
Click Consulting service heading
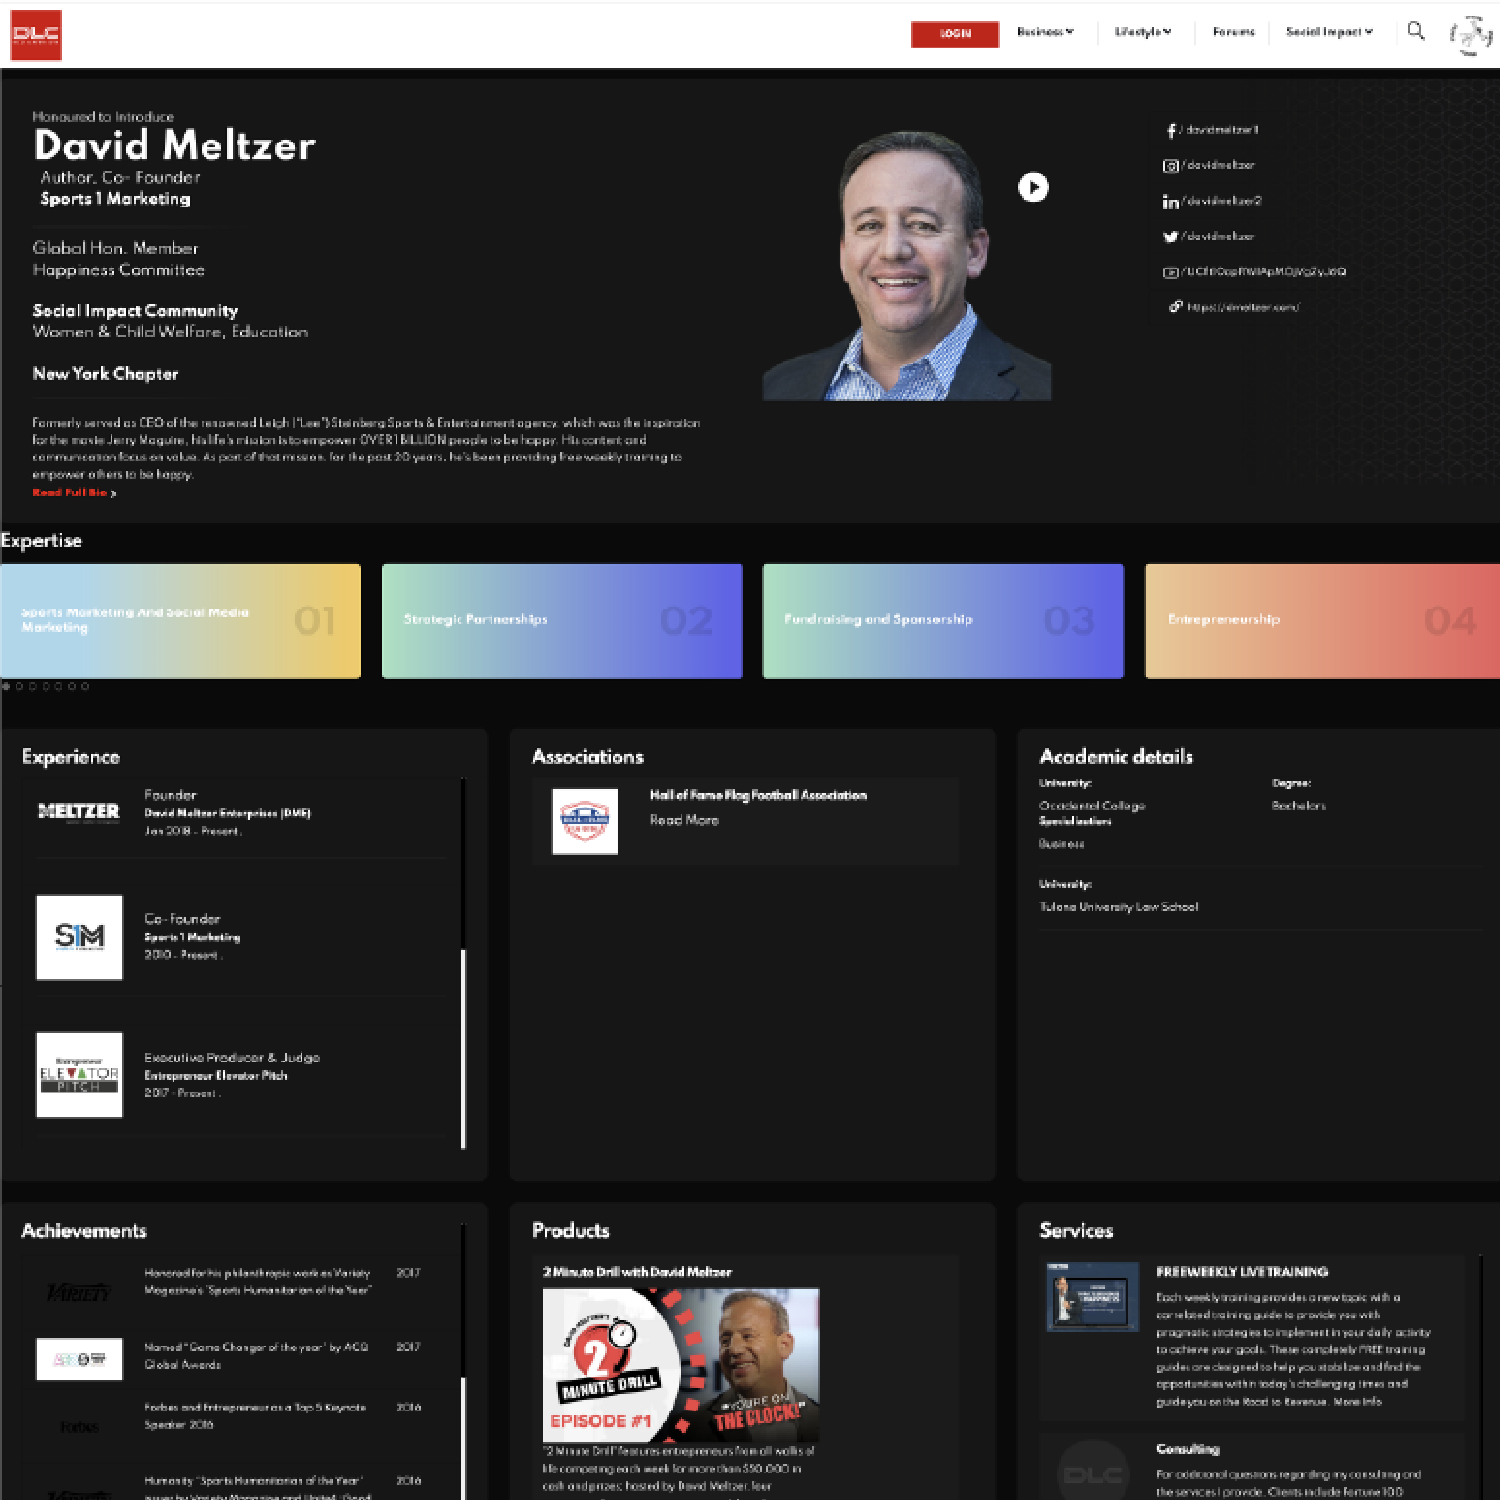click(x=1188, y=1449)
